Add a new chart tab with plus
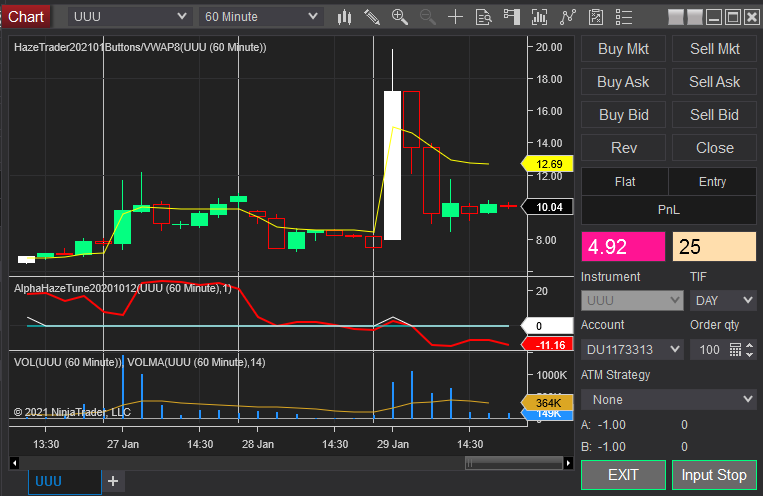This screenshot has width=763, height=496. (113, 481)
